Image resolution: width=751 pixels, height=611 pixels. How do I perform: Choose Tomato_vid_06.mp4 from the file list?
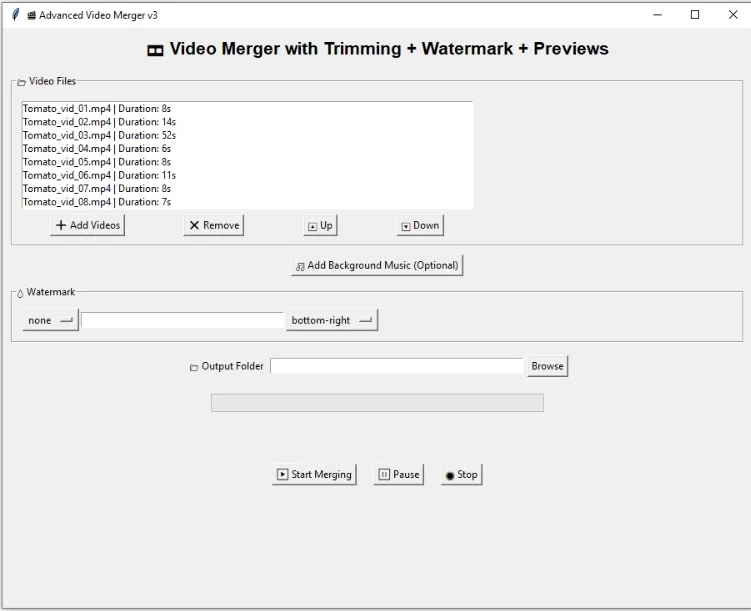point(99,175)
